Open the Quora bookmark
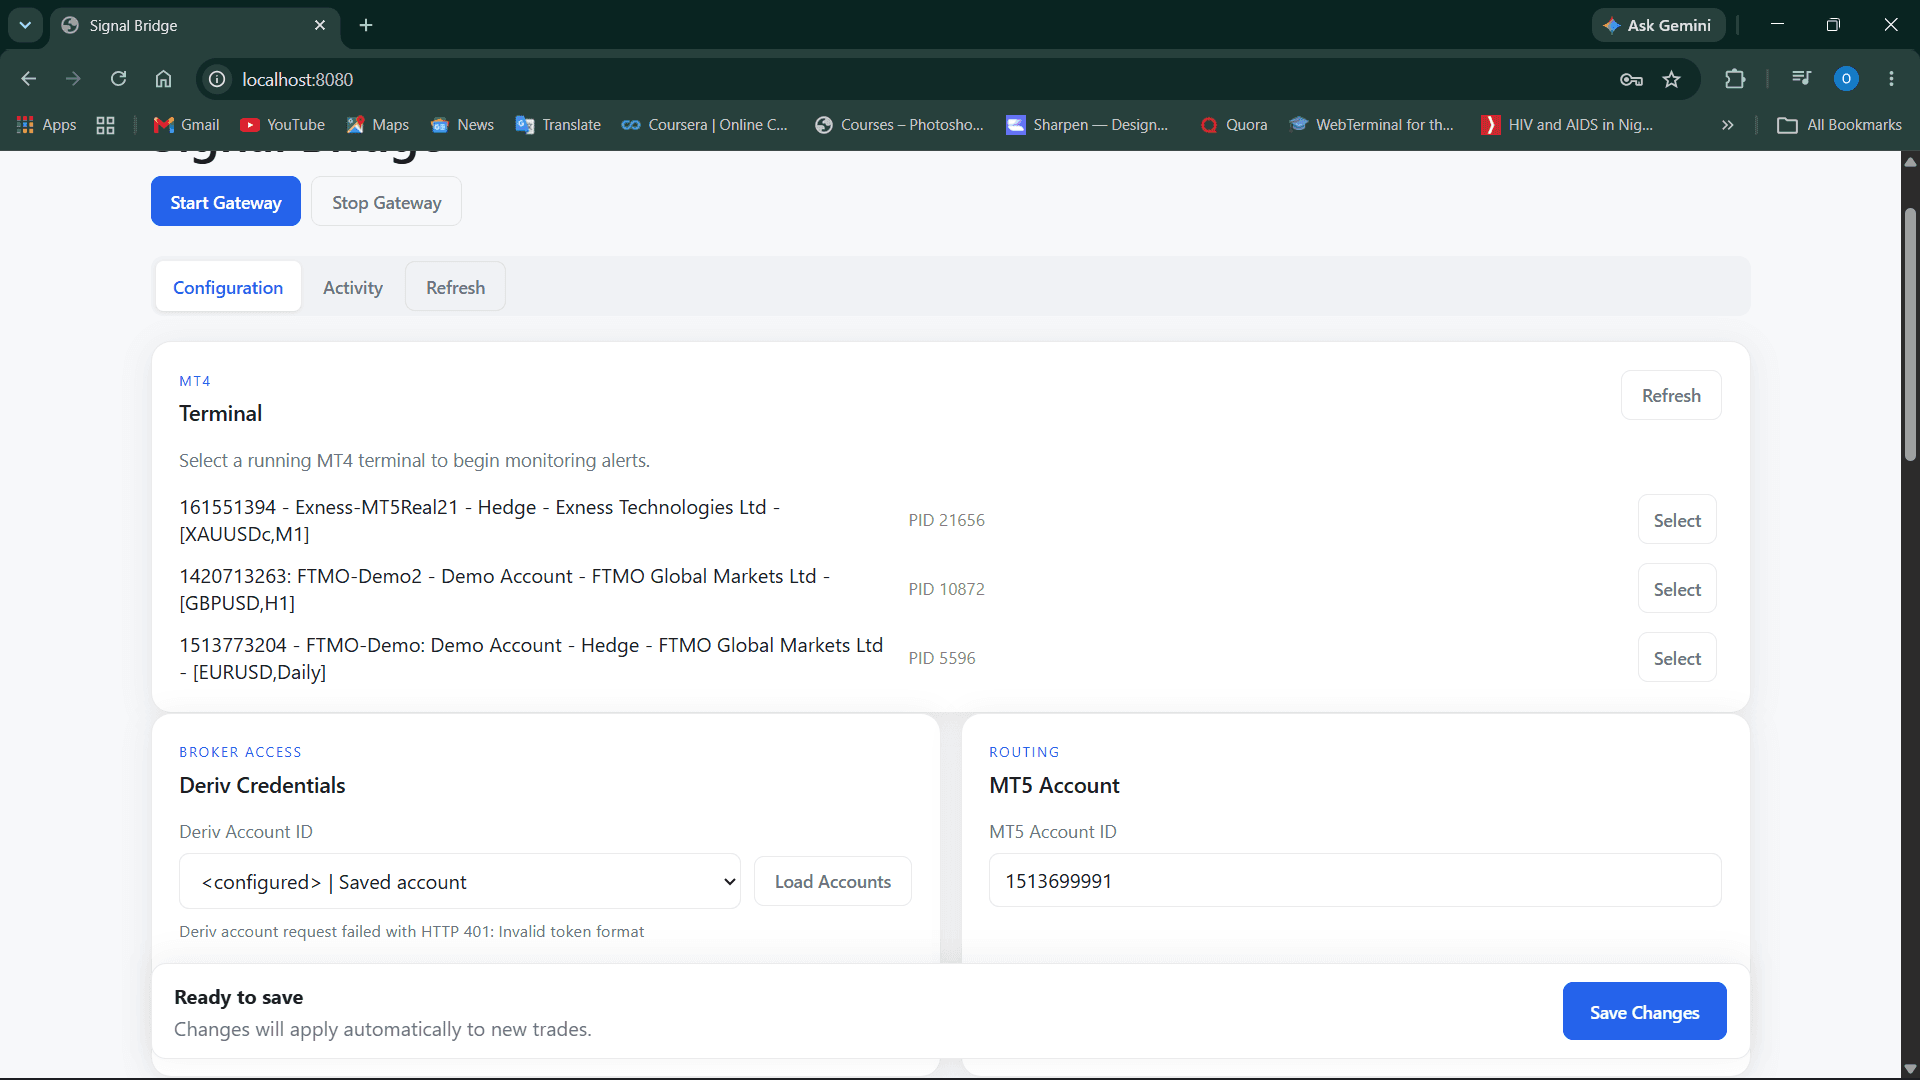Image resolution: width=1920 pixels, height=1080 pixels. pyautogui.click(x=1234, y=125)
